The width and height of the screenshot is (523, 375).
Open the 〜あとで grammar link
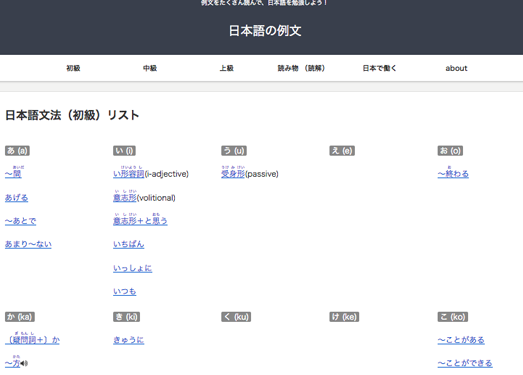[x=20, y=221]
